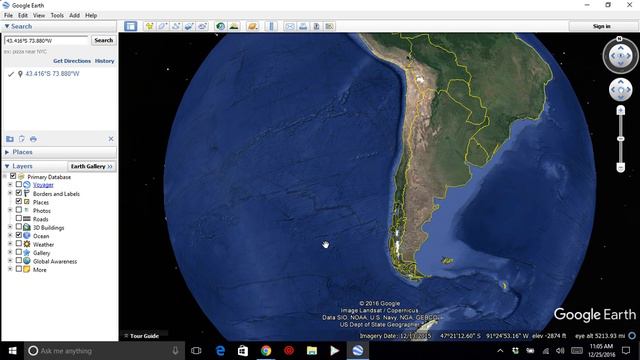Collapse the Search panel header triangle
The image size is (640, 360).
[x=7, y=26]
